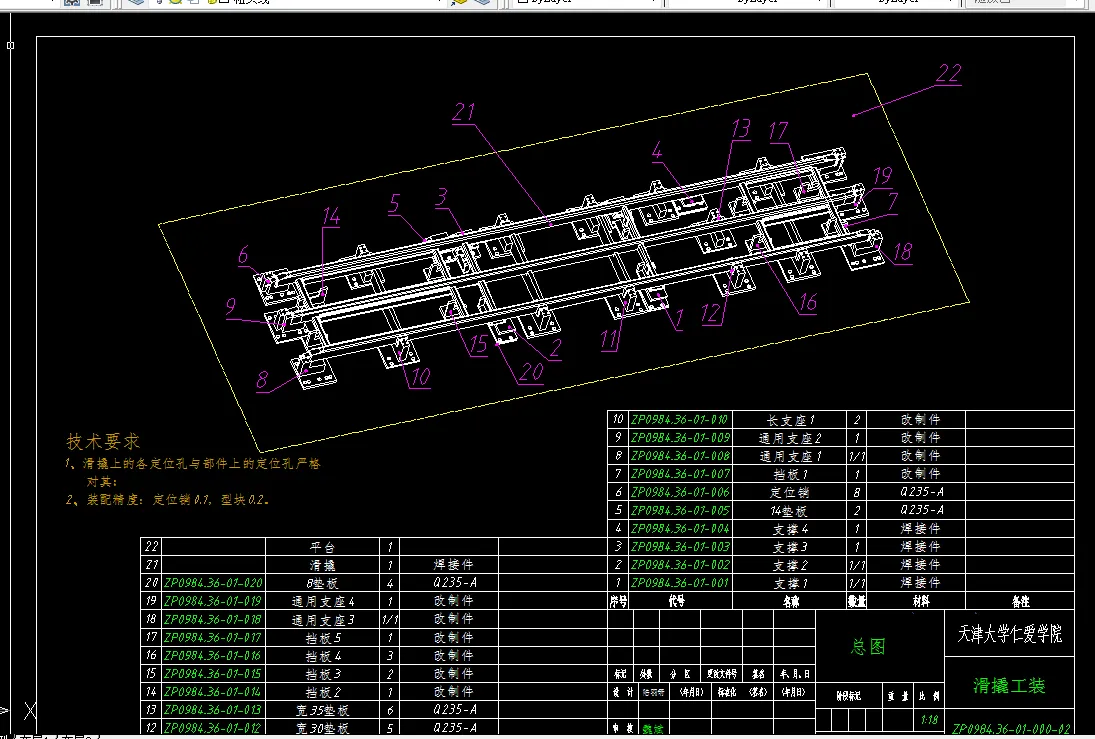This screenshot has width=1095, height=739.
Task: Select the 支撑2 name cell
Action: pos(790,565)
